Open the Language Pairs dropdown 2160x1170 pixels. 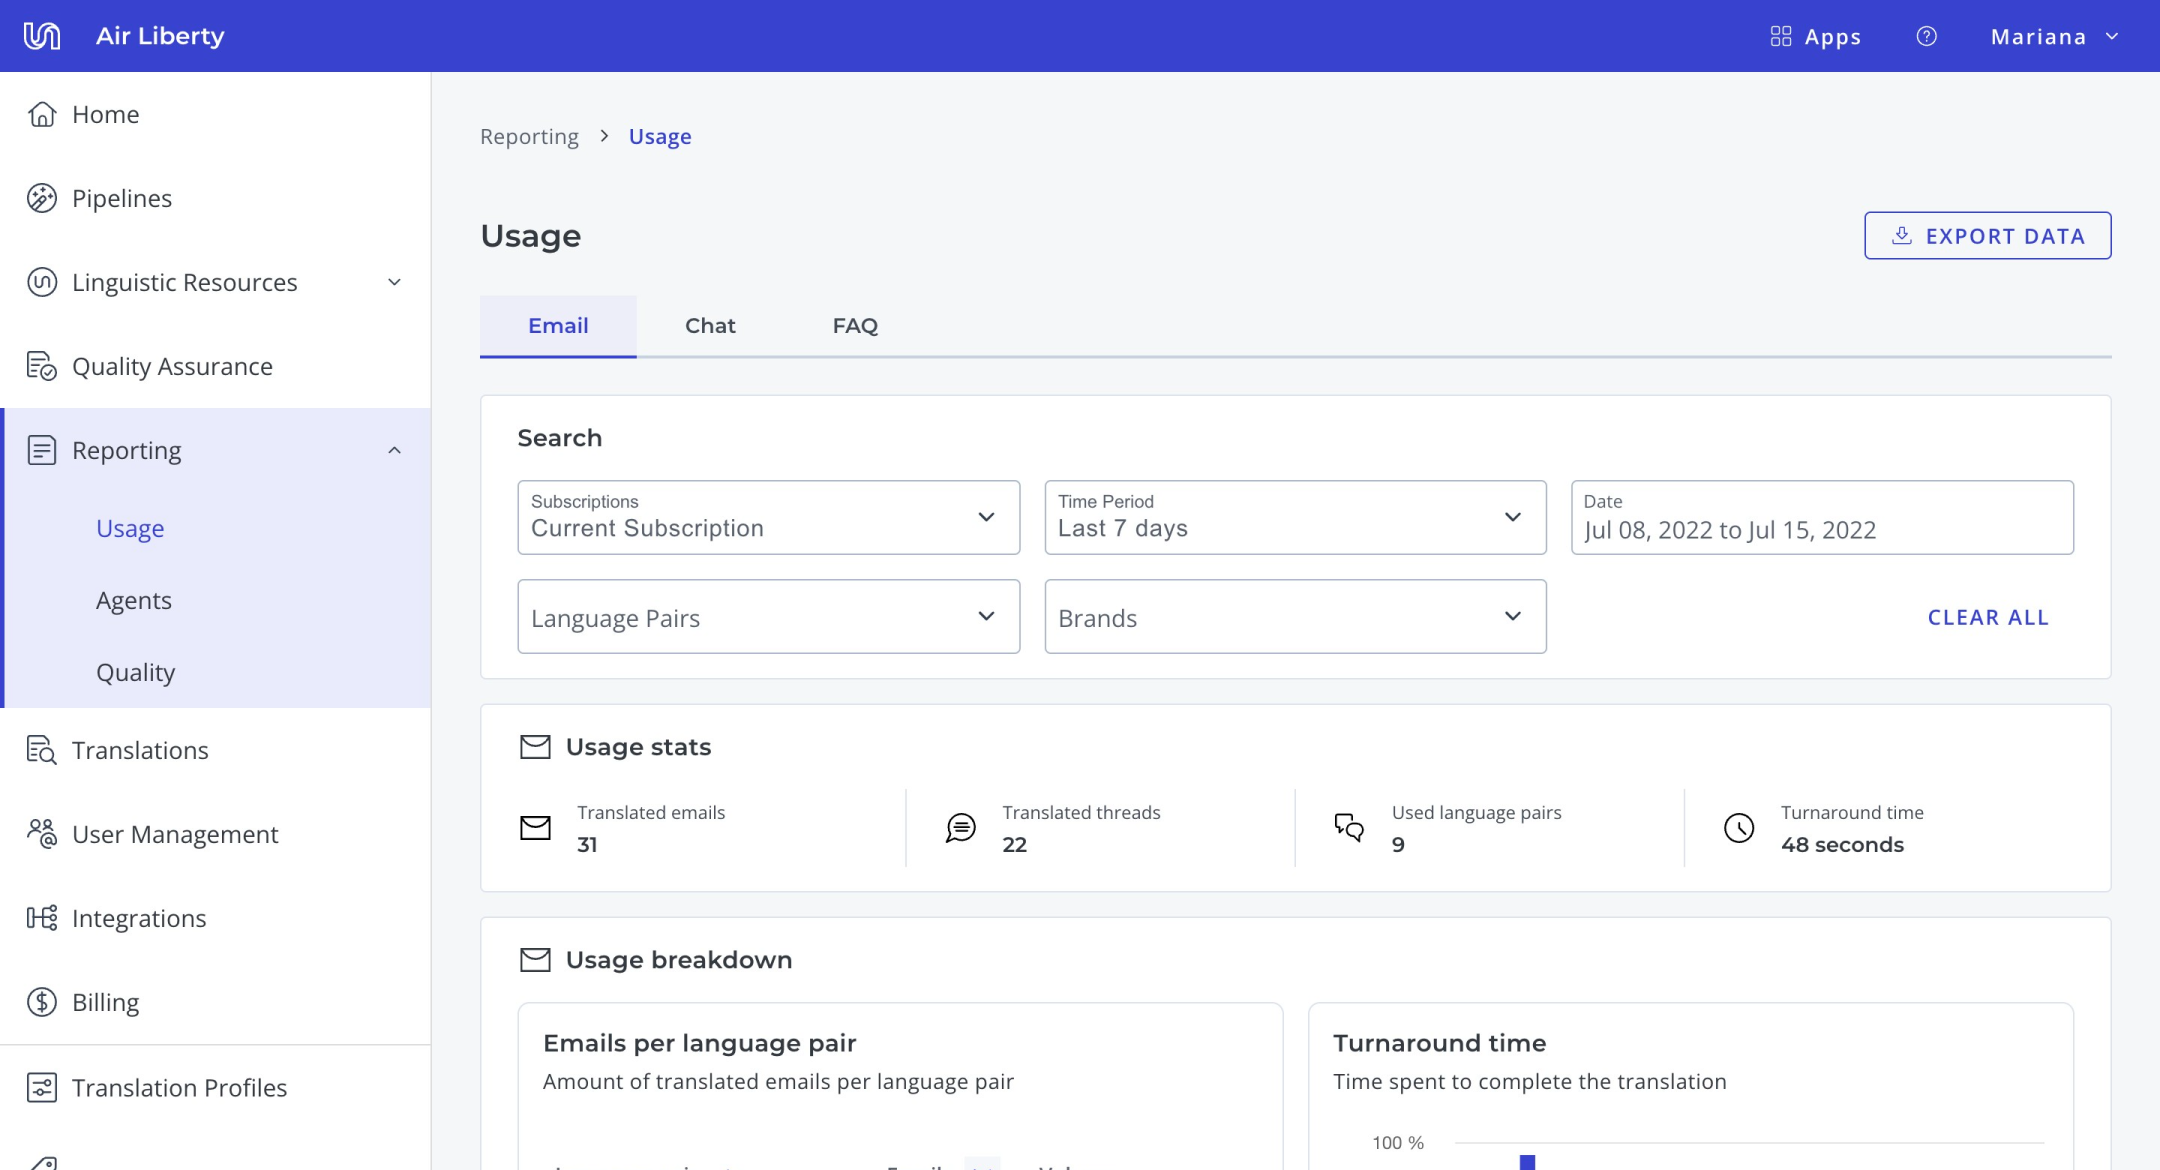768,617
